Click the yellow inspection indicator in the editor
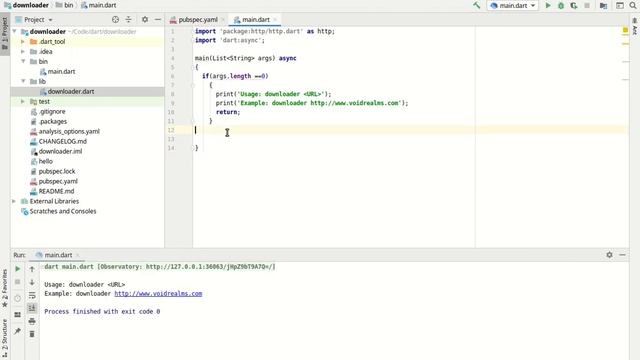The height and width of the screenshot is (360, 640). pos(625,30)
